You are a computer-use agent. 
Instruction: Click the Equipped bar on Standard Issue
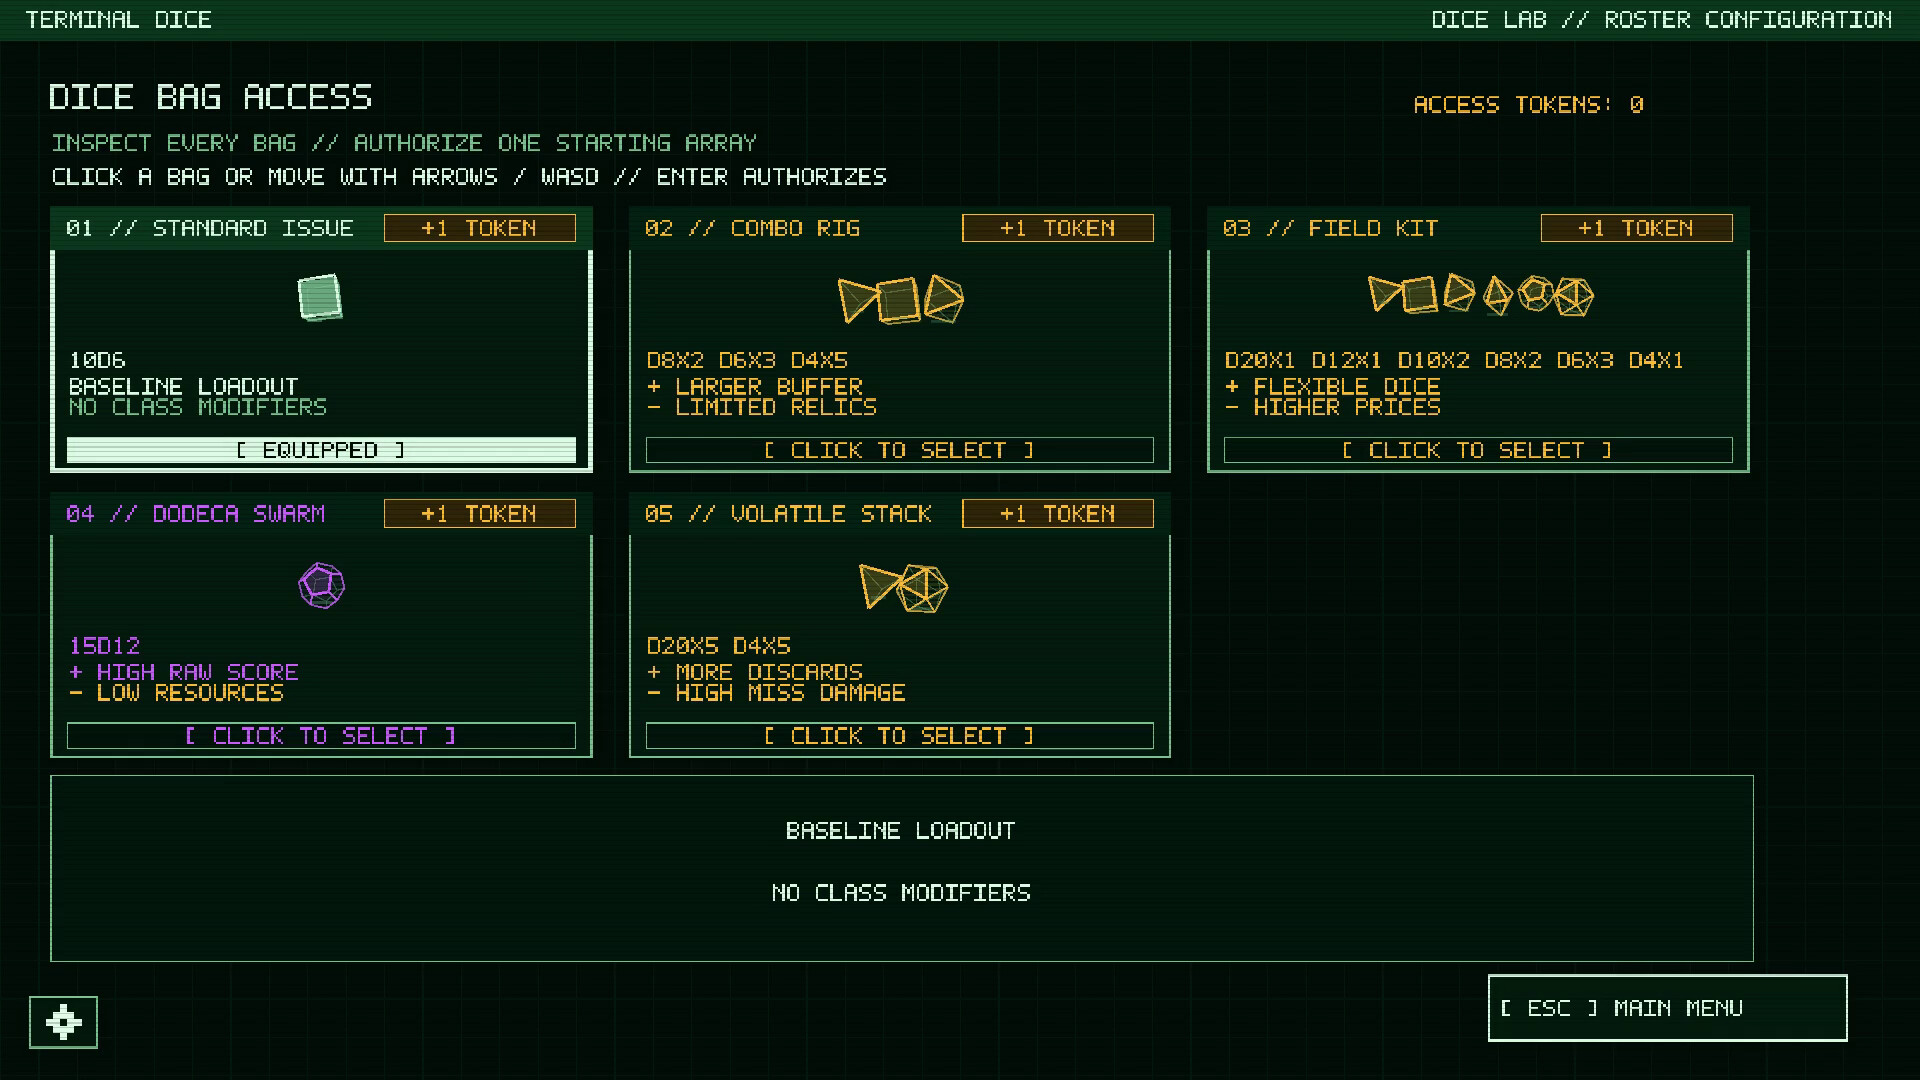tap(321, 450)
